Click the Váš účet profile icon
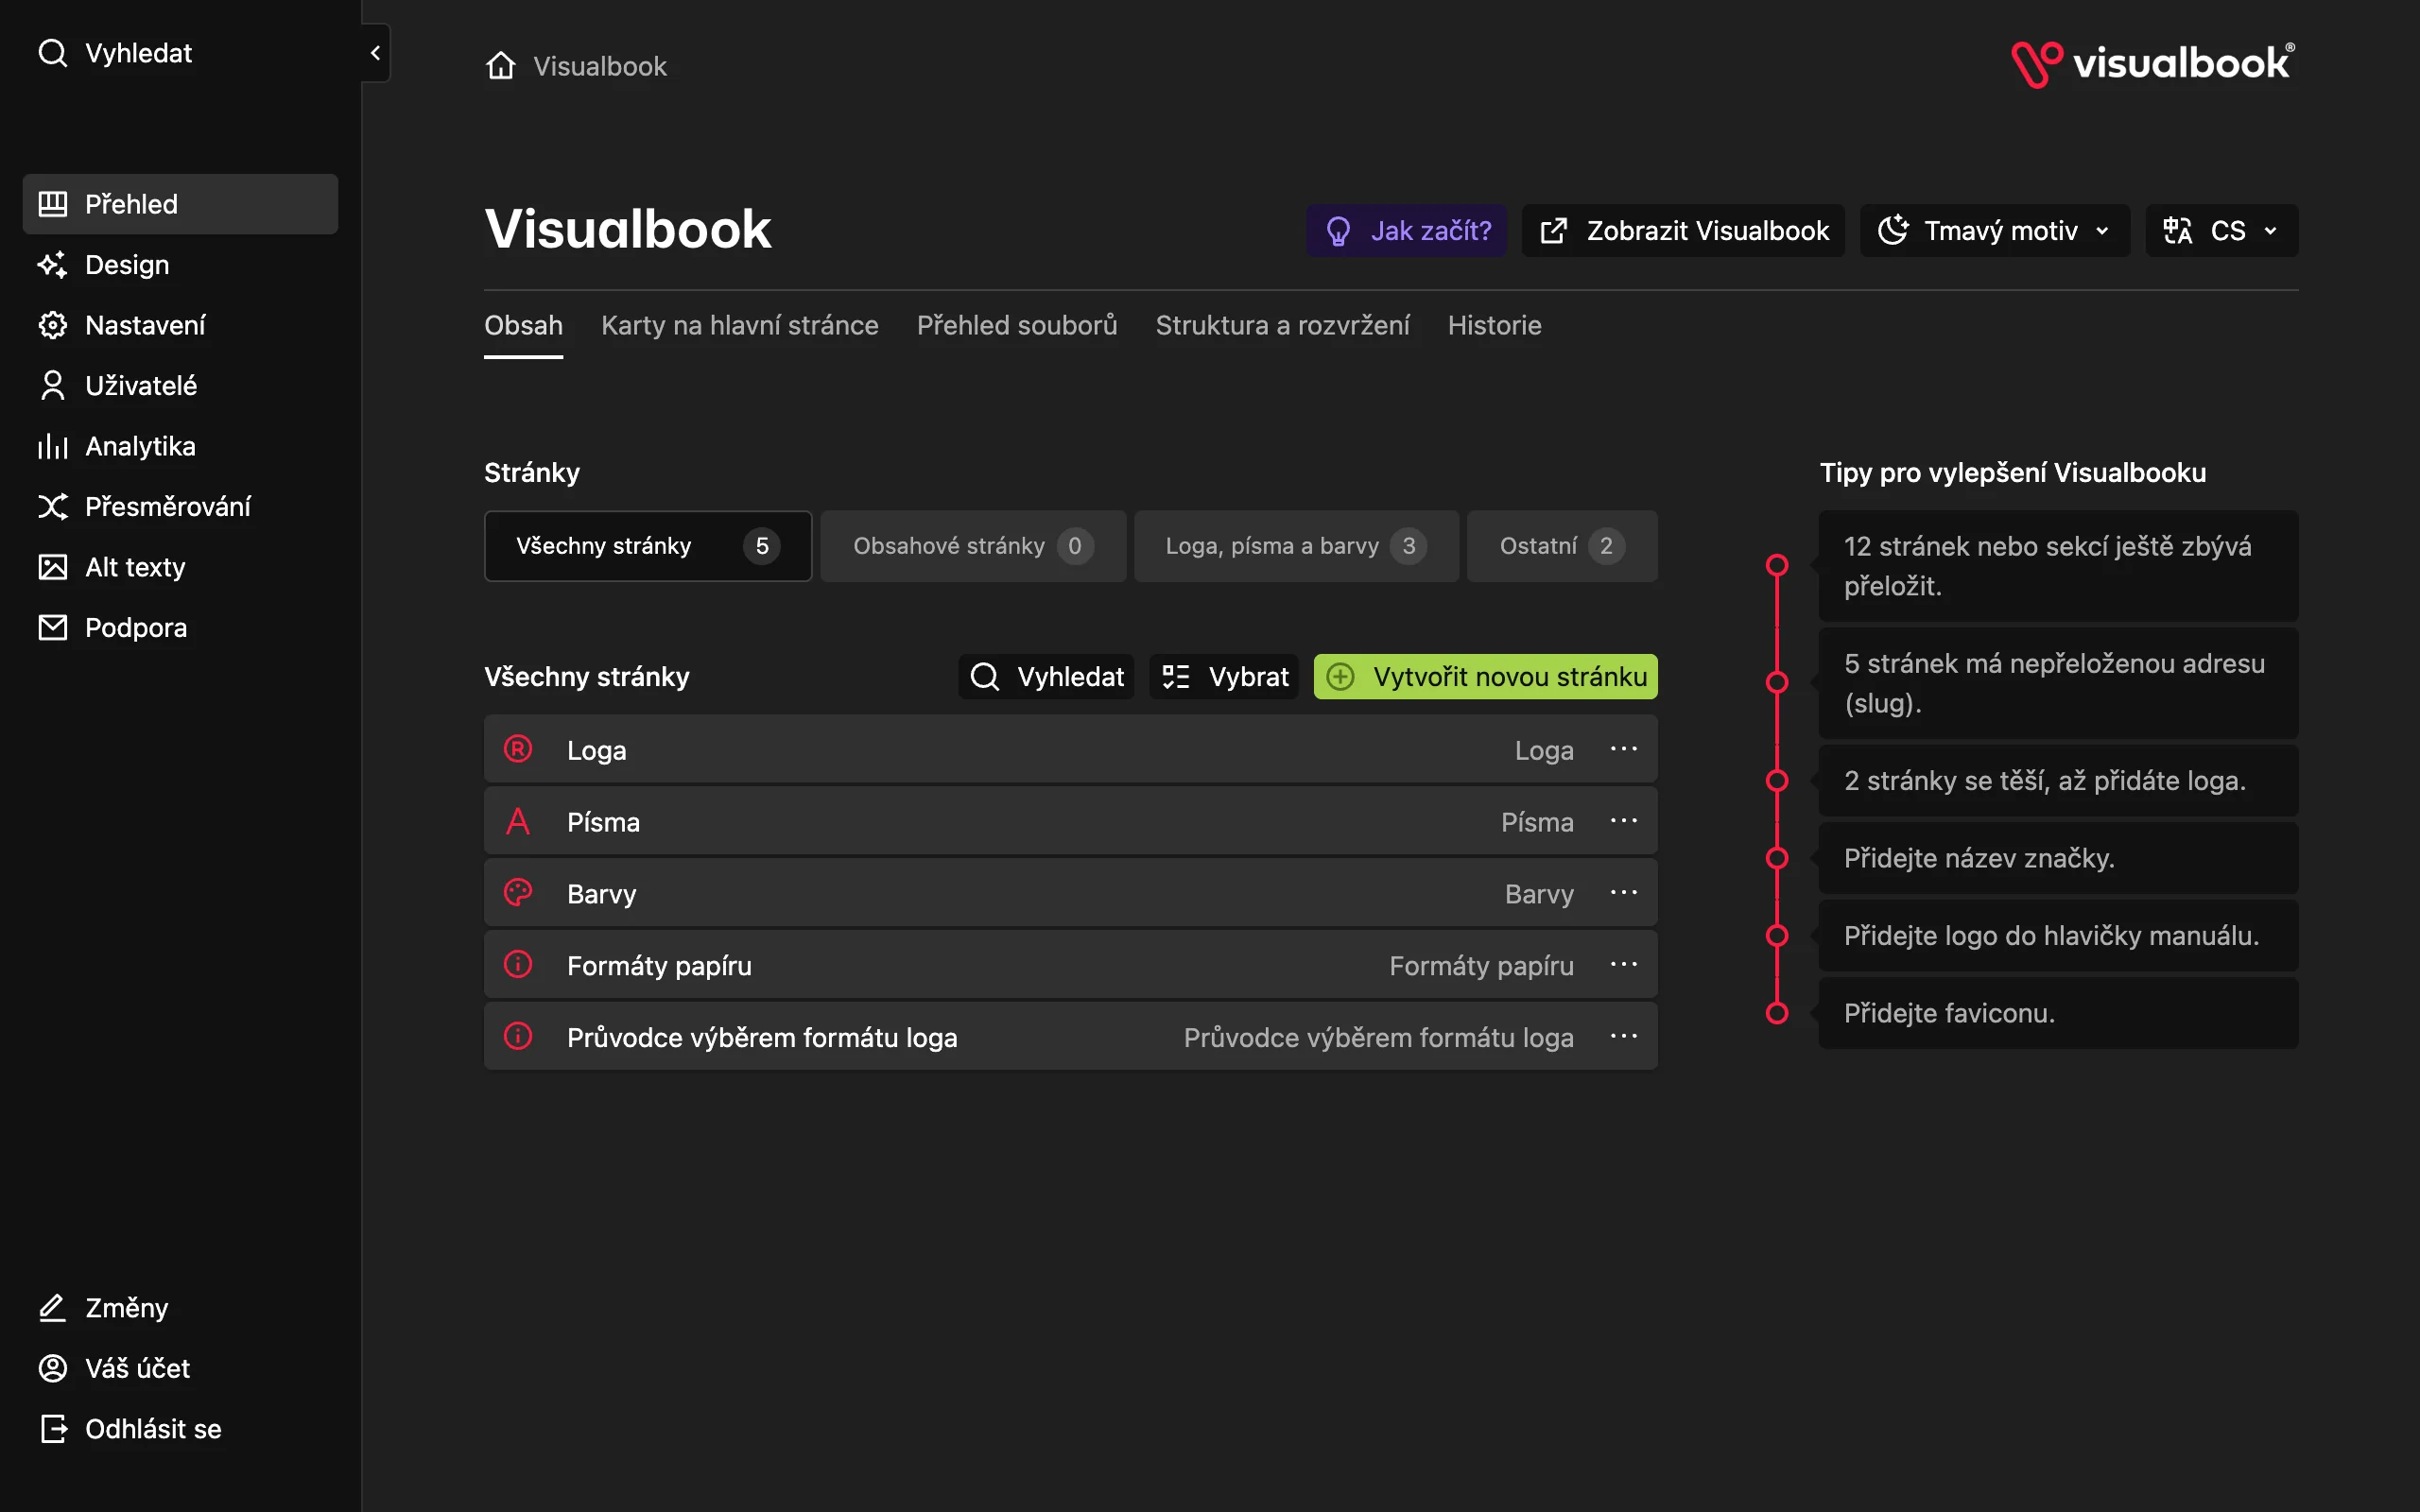The image size is (2420, 1512). pyautogui.click(x=52, y=1368)
